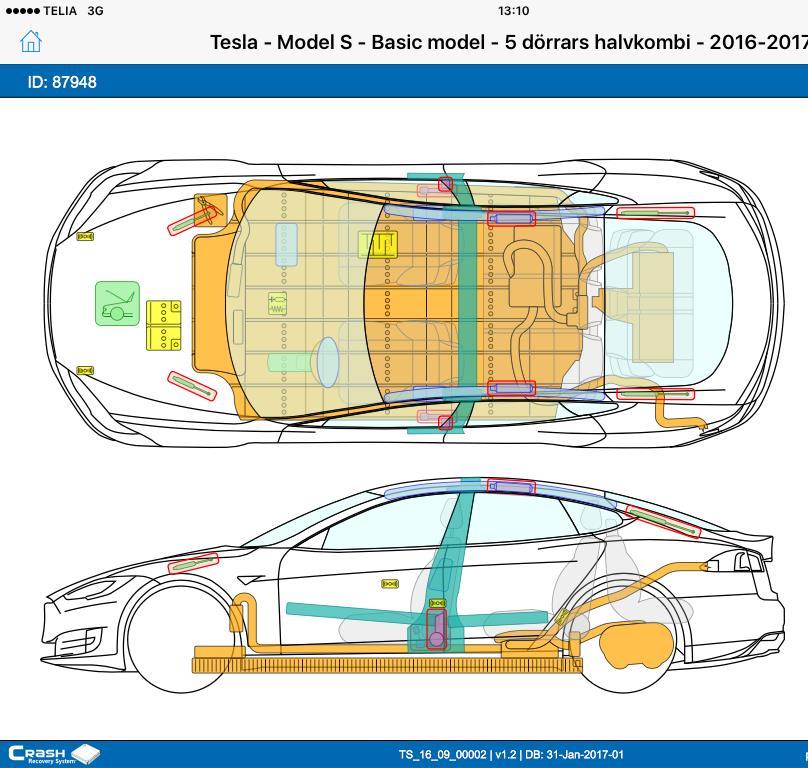The width and height of the screenshot is (808, 768).
Task: Tap the yellow B-pillar sensor in side view
Action: [437, 603]
